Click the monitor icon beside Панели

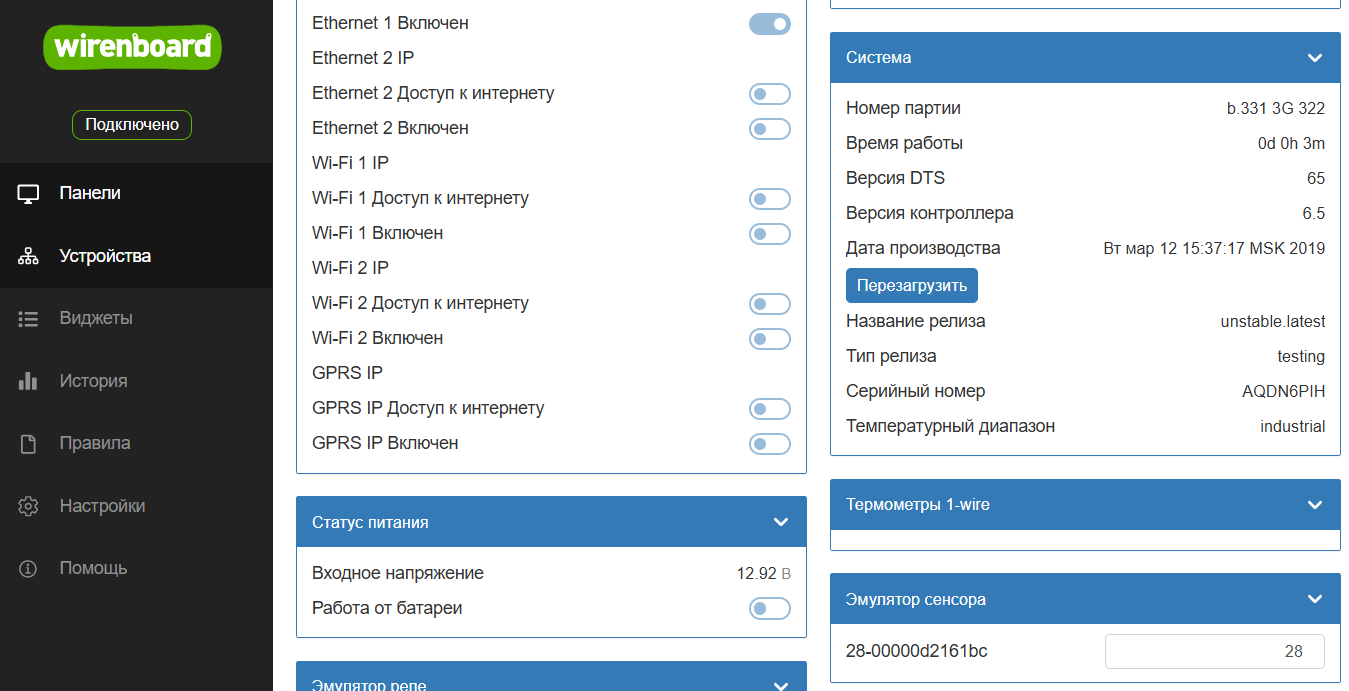(x=28, y=194)
